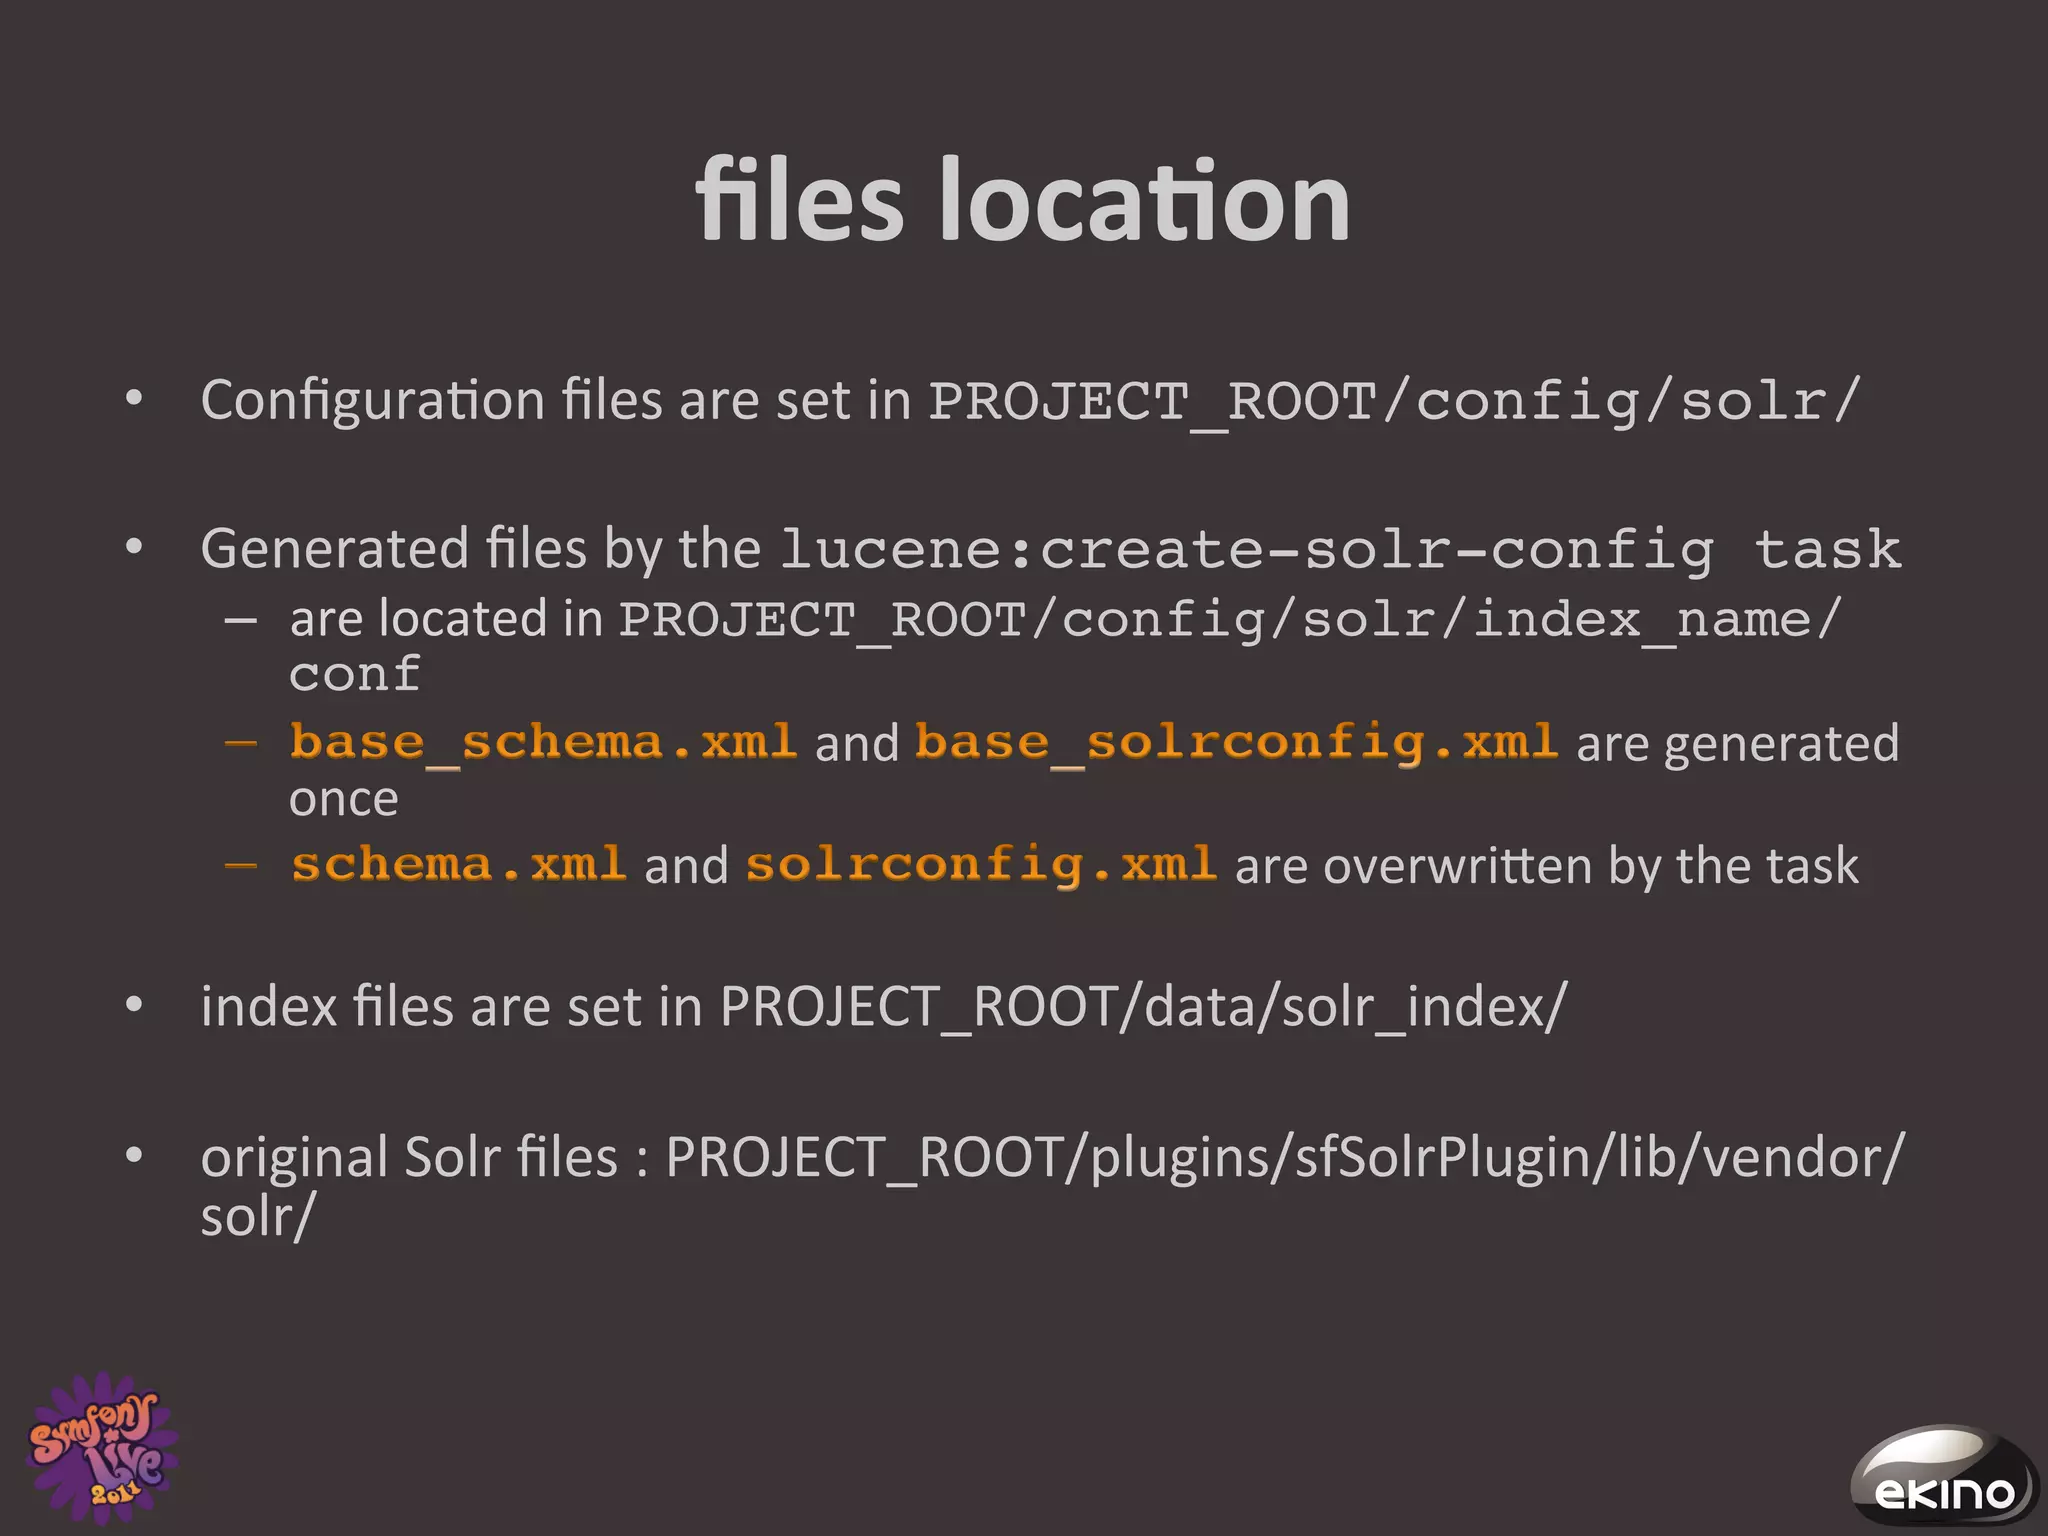Click the 'base_solrconfig.xml' orange filename
The image size is (2048, 1536).
coord(1236,743)
